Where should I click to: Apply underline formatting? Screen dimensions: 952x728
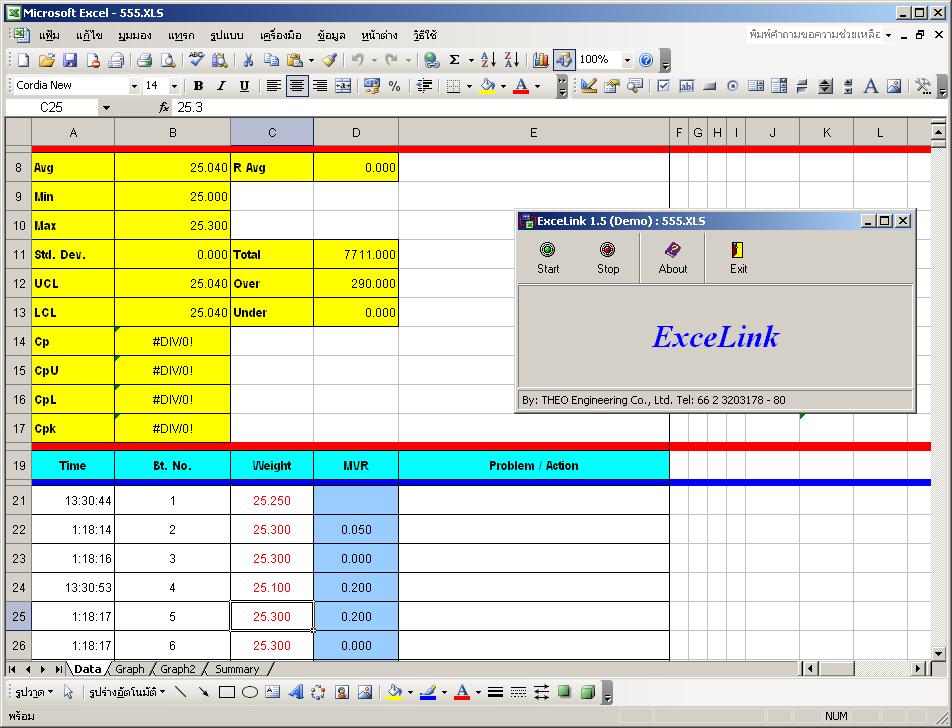(244, 86)
